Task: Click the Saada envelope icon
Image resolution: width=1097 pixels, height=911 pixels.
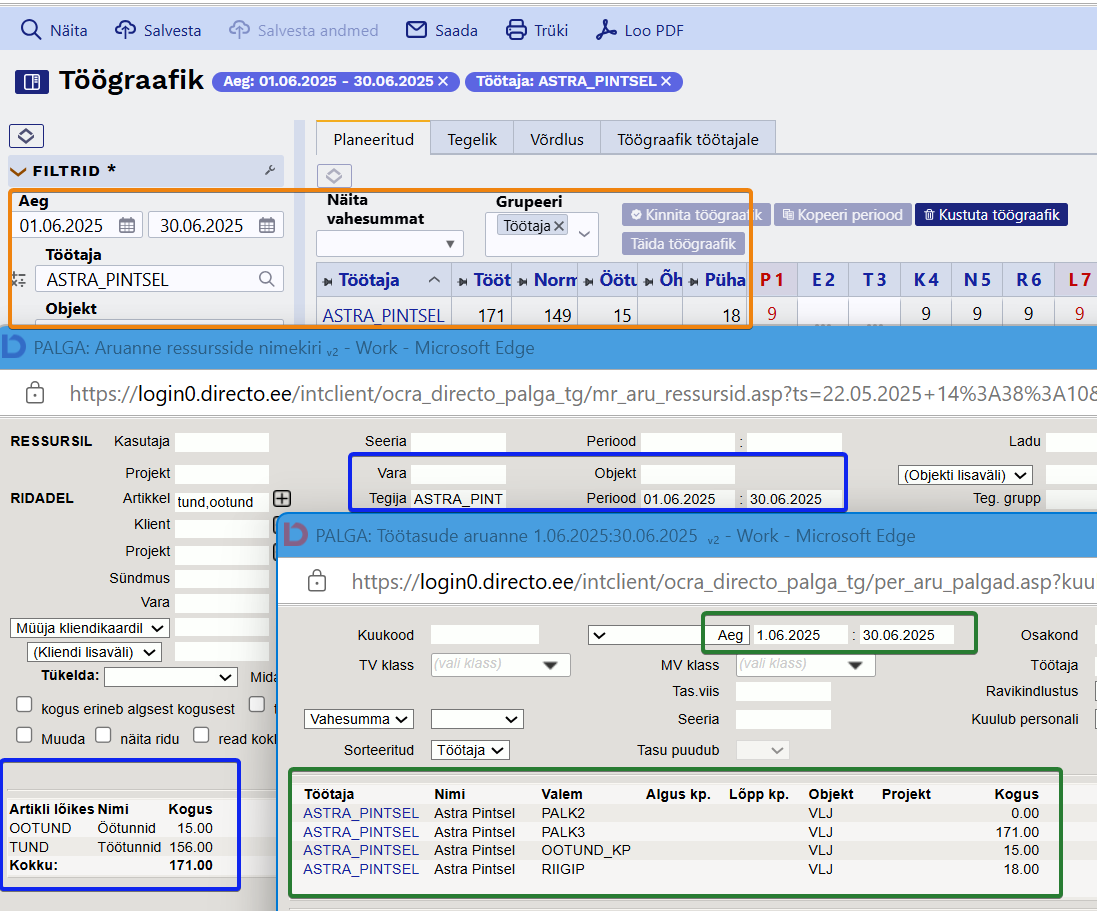Action: (416, 29)
